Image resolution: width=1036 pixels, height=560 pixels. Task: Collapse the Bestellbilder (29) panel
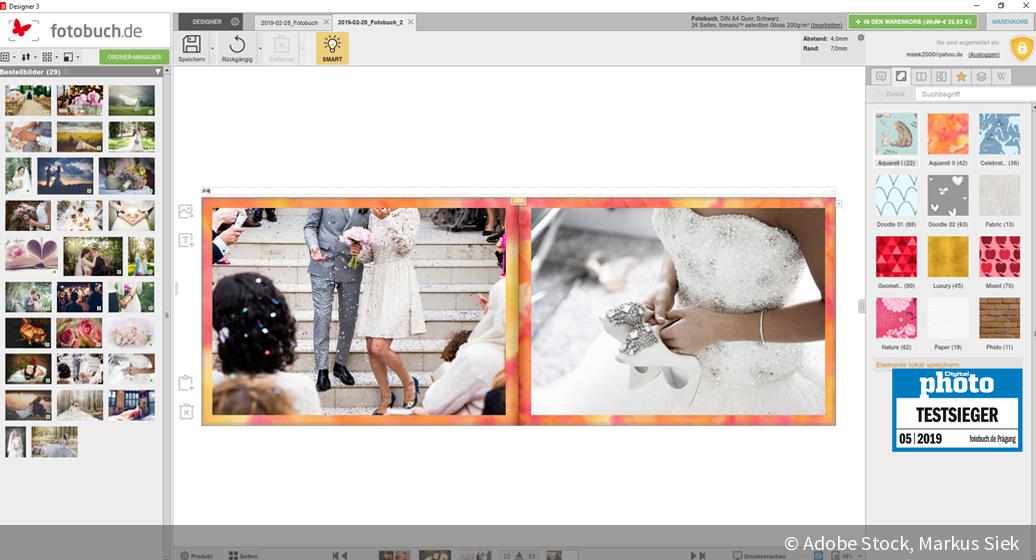pyautogui.click(x=157, y=71)
